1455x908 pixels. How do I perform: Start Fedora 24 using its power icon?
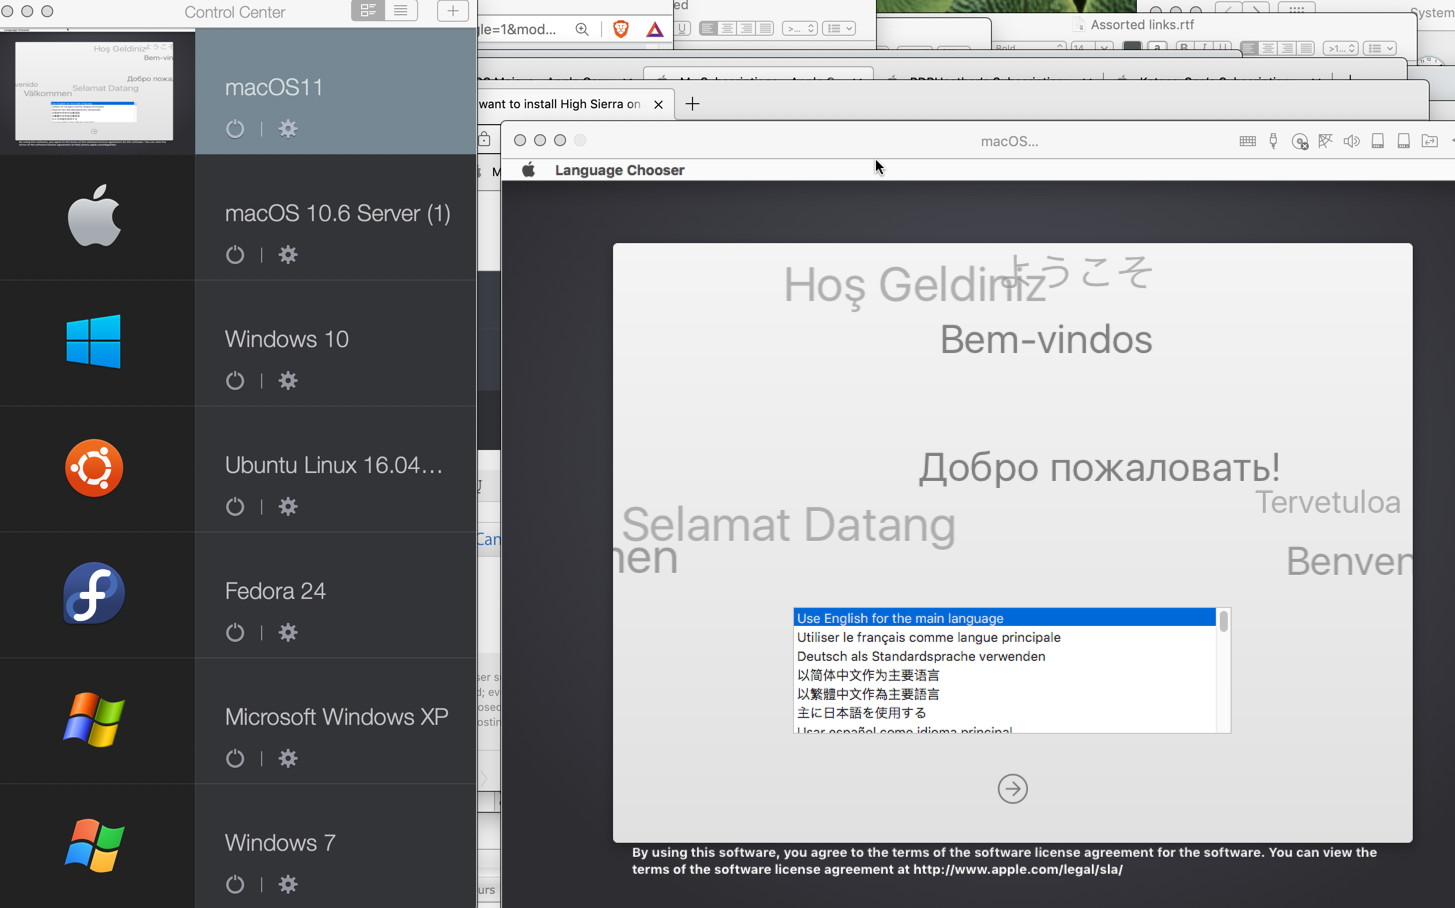click(x=235, y=633)
